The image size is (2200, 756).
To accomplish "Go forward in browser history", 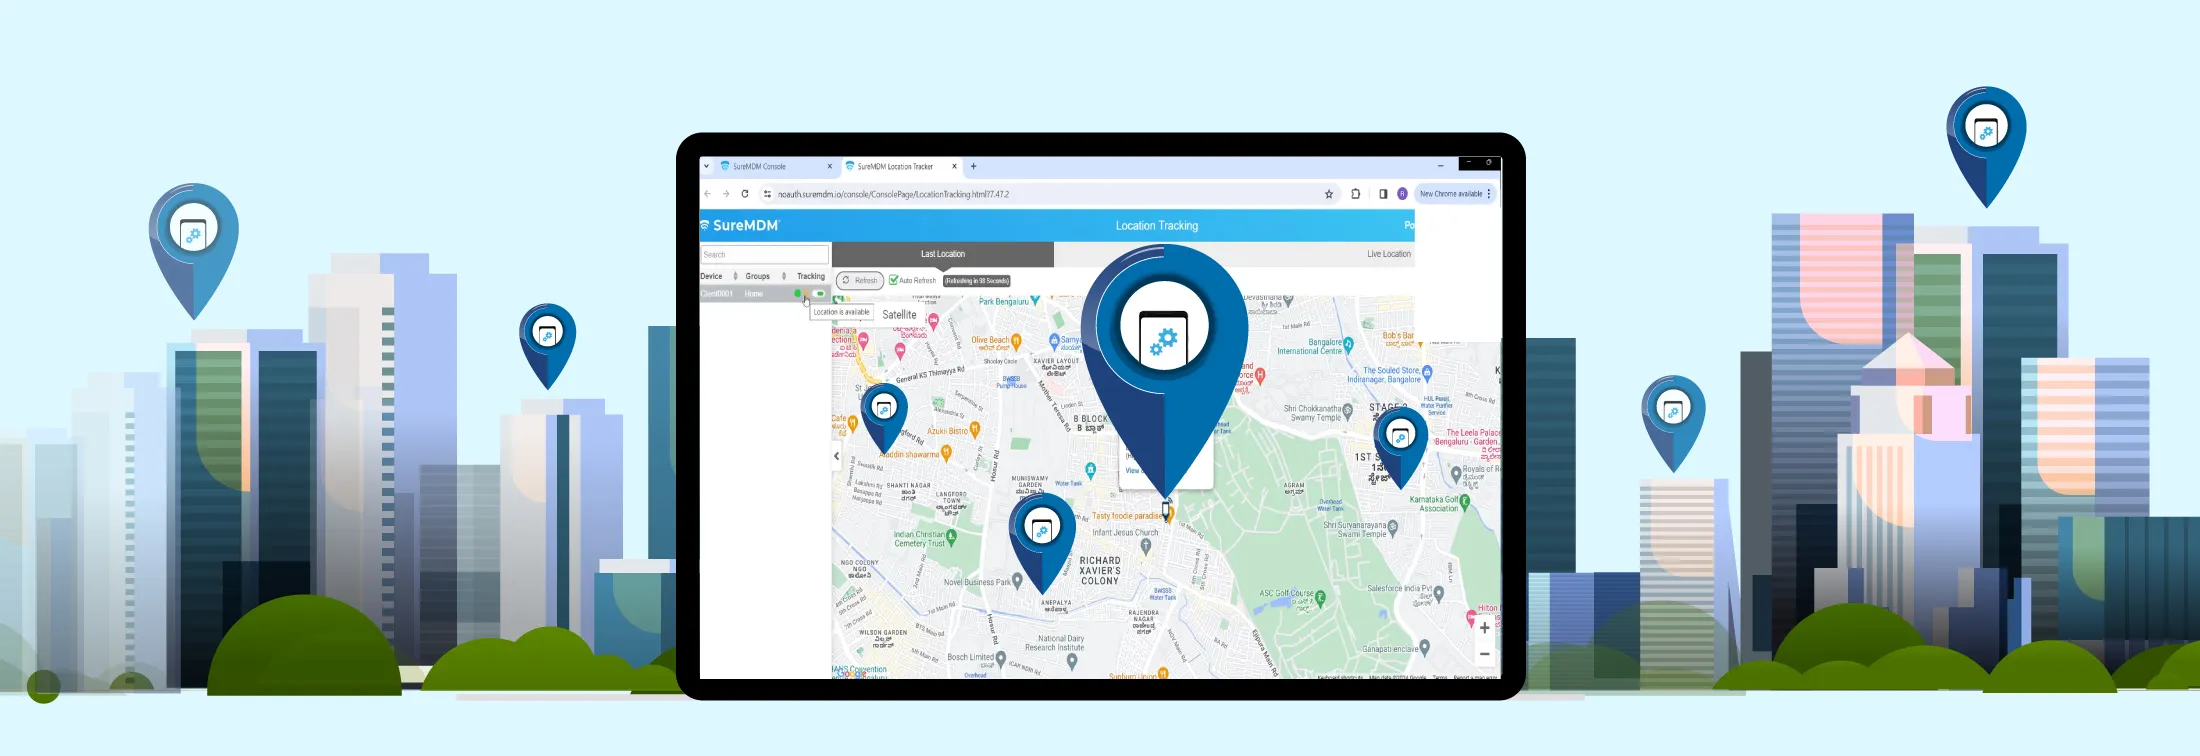I will point(726,194).
